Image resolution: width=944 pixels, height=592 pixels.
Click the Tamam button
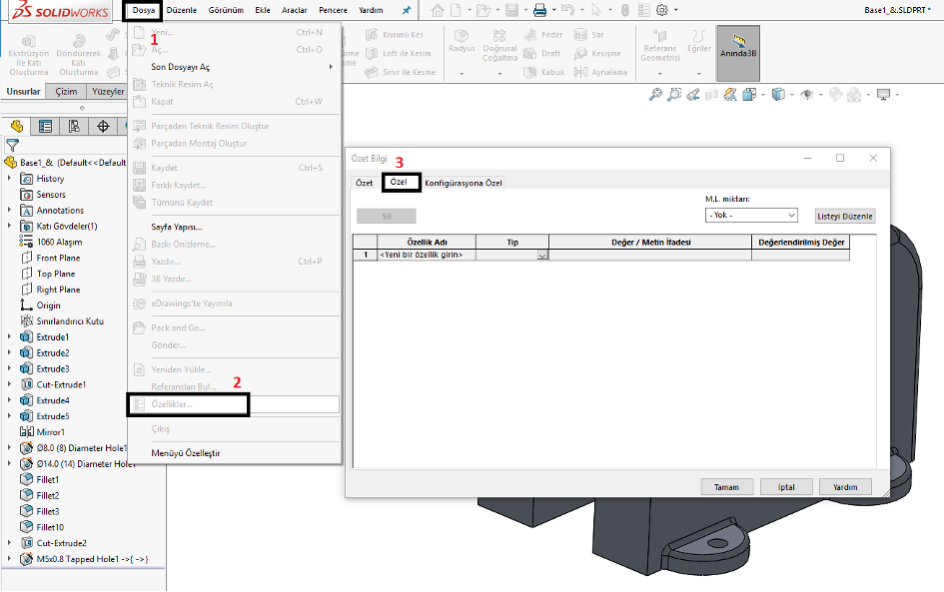(726, 487)
